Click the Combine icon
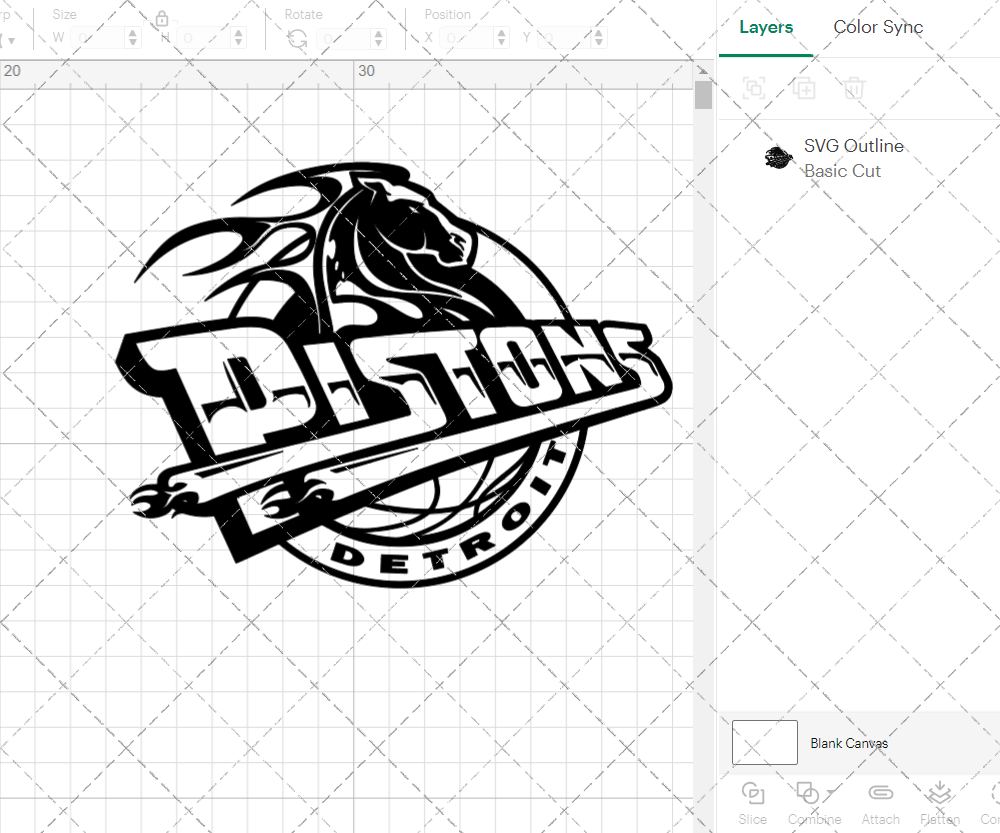Image resolution: width=1000 pixels, height=833 pixels. point(808,792)
